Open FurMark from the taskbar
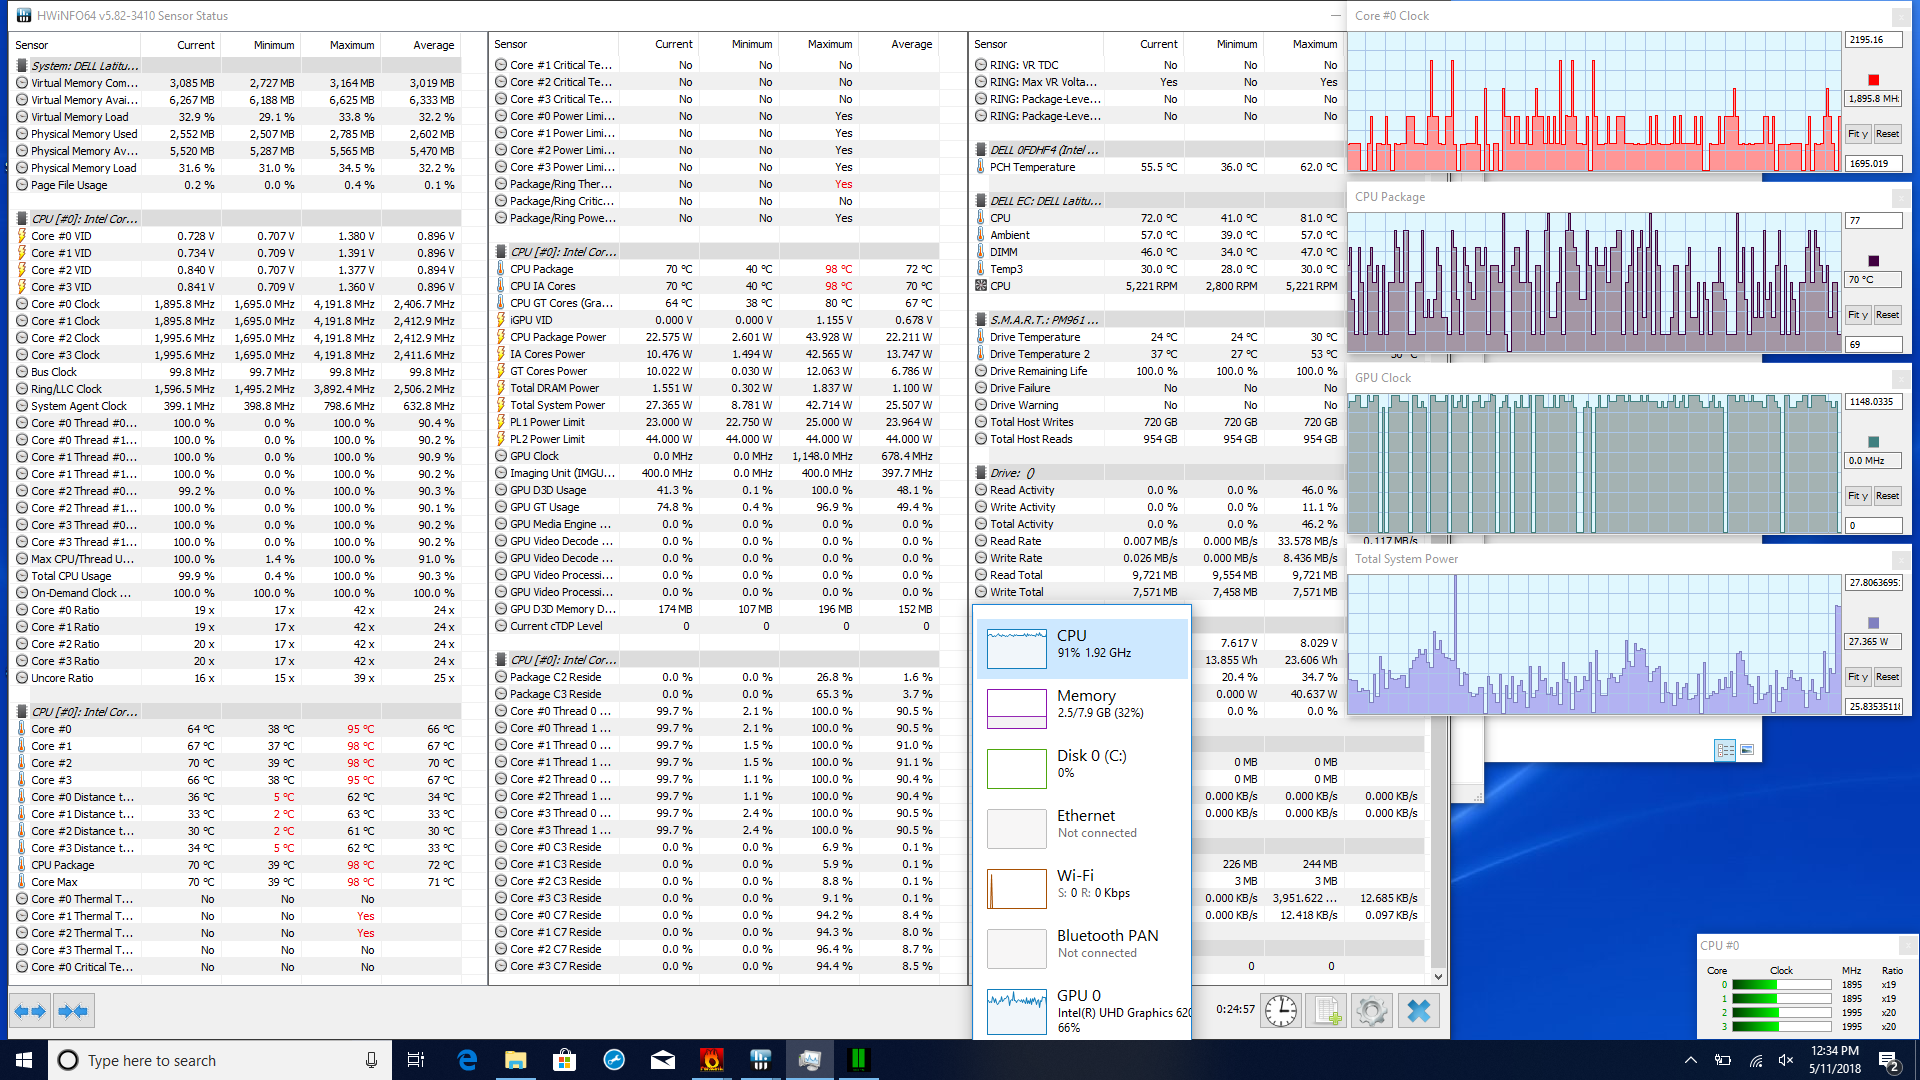Viewport: 1920px width, 1080px height. point(711,1060)
